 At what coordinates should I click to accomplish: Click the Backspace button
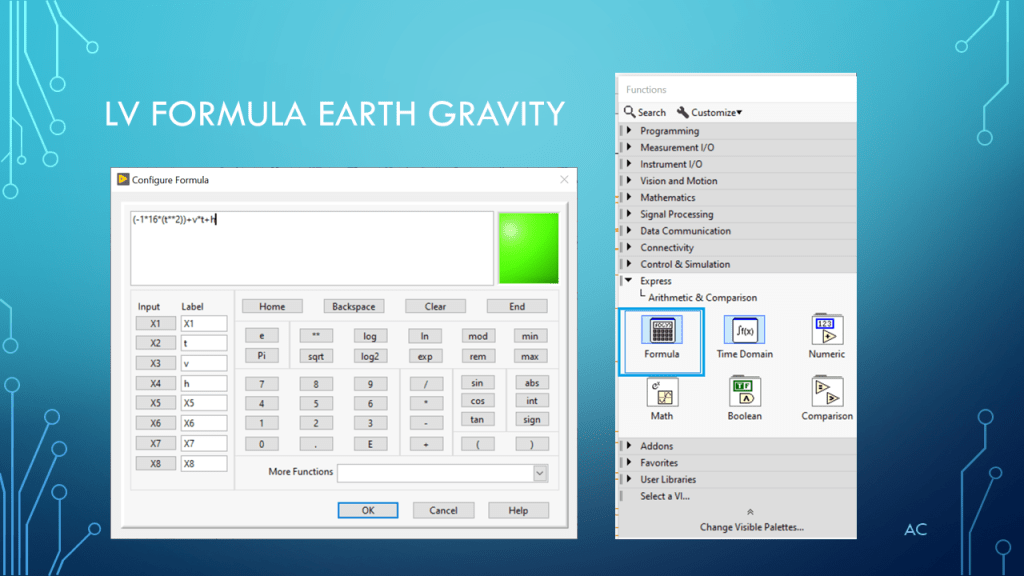[353, 307]
